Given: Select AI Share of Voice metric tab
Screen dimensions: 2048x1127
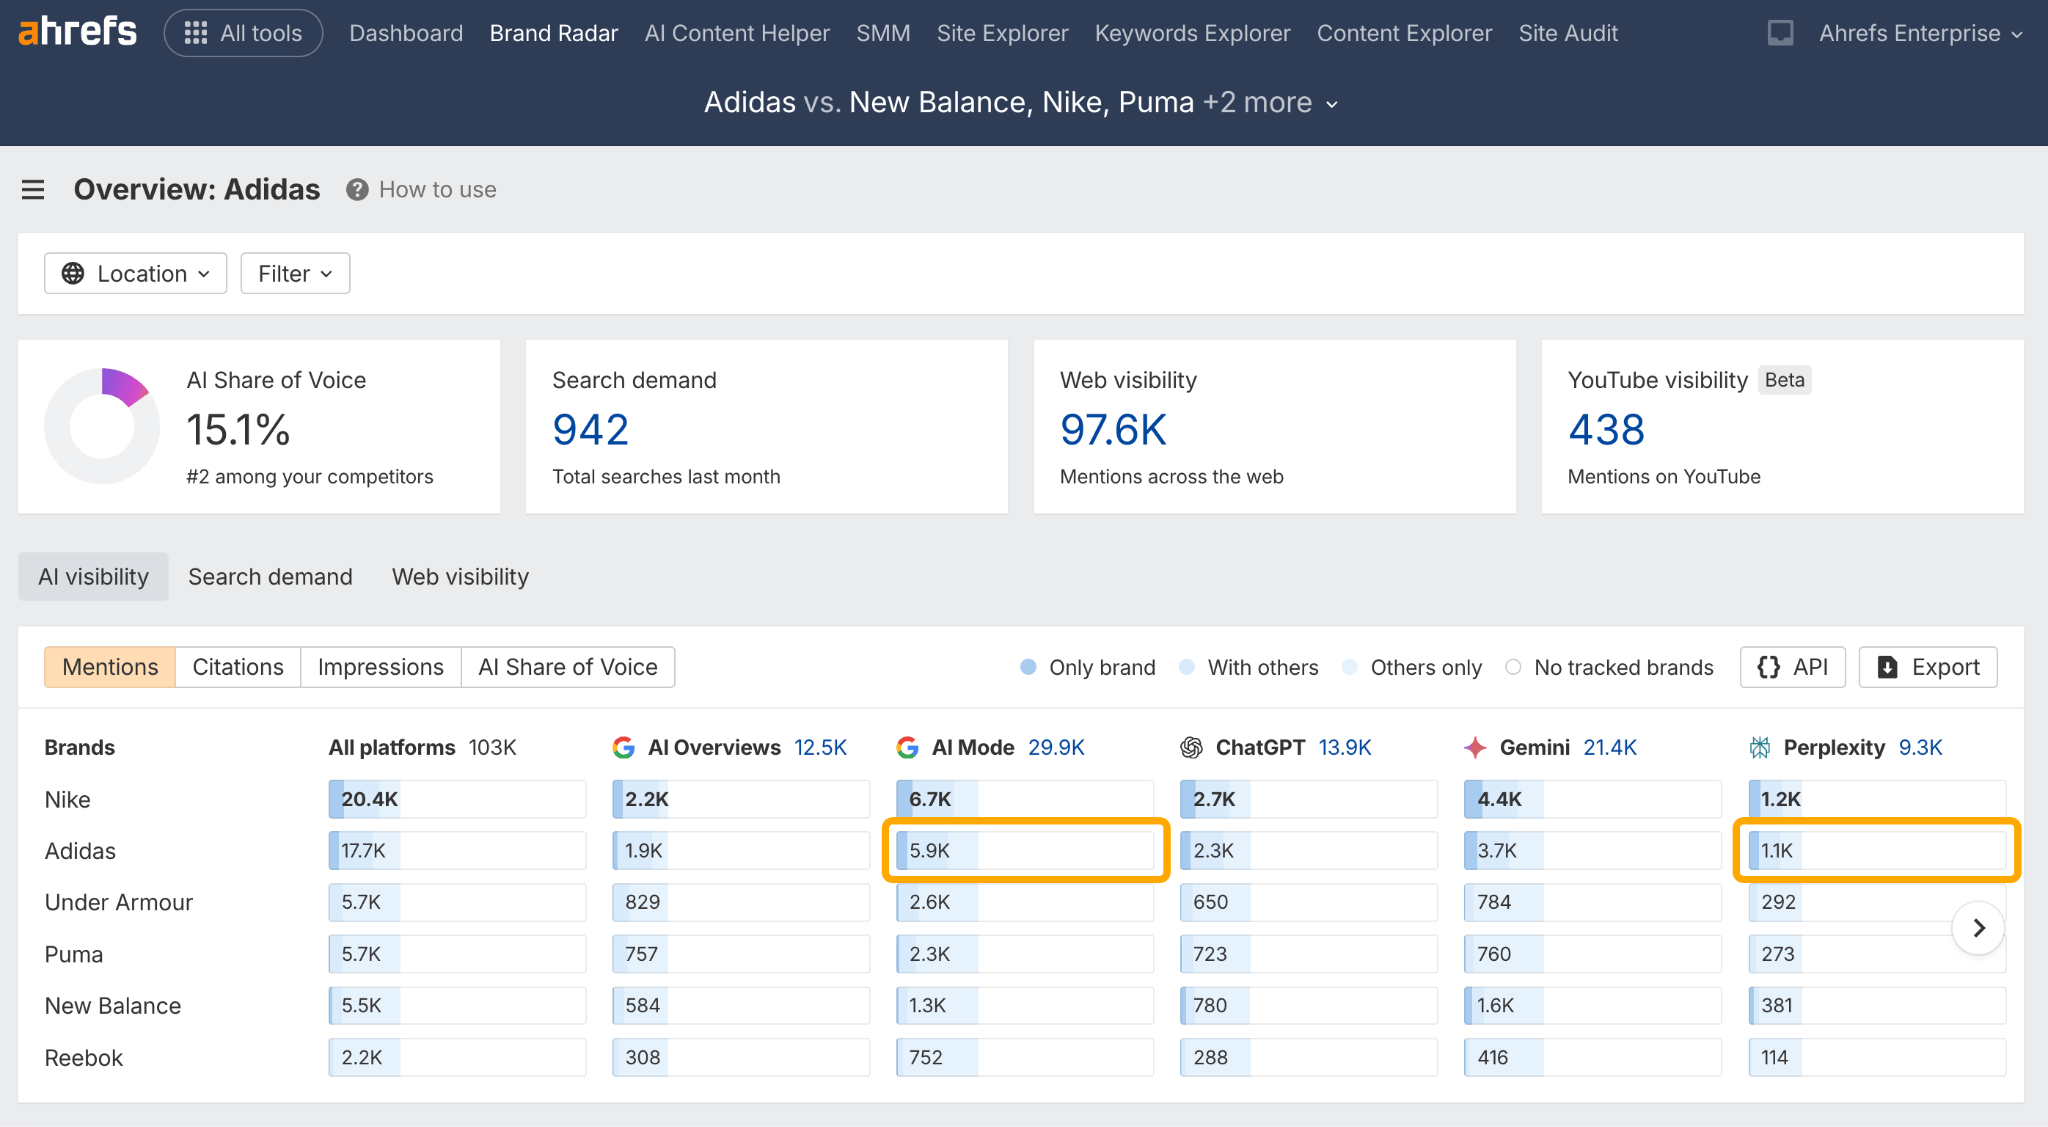Looking at the screenshot, I should tap(568, 667).
